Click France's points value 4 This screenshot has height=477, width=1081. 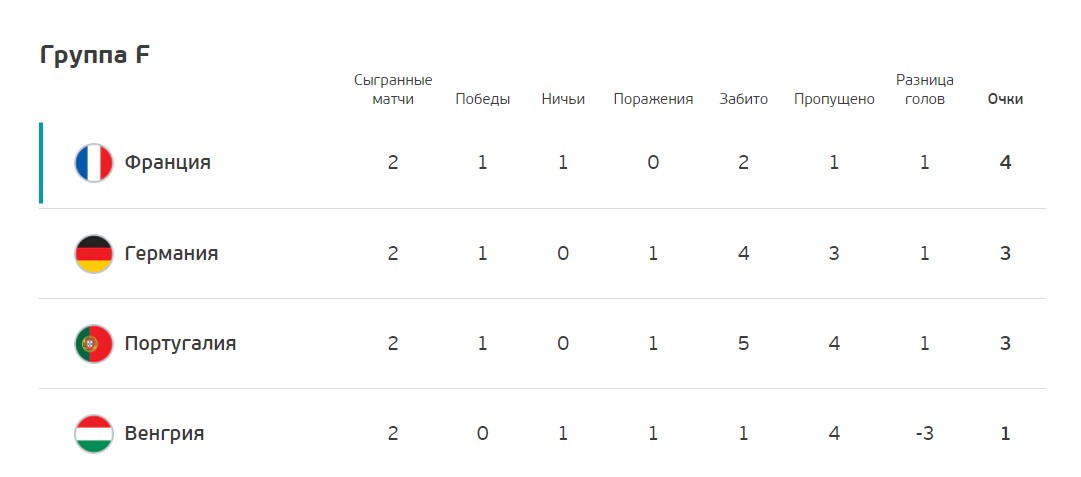1005,163
